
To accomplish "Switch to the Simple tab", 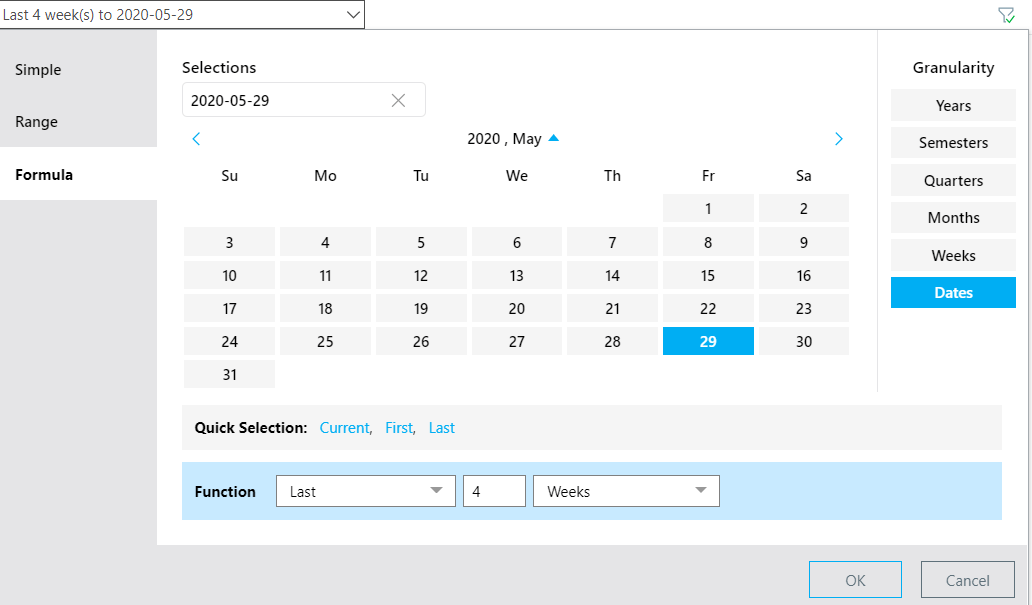I will point(78,69).
